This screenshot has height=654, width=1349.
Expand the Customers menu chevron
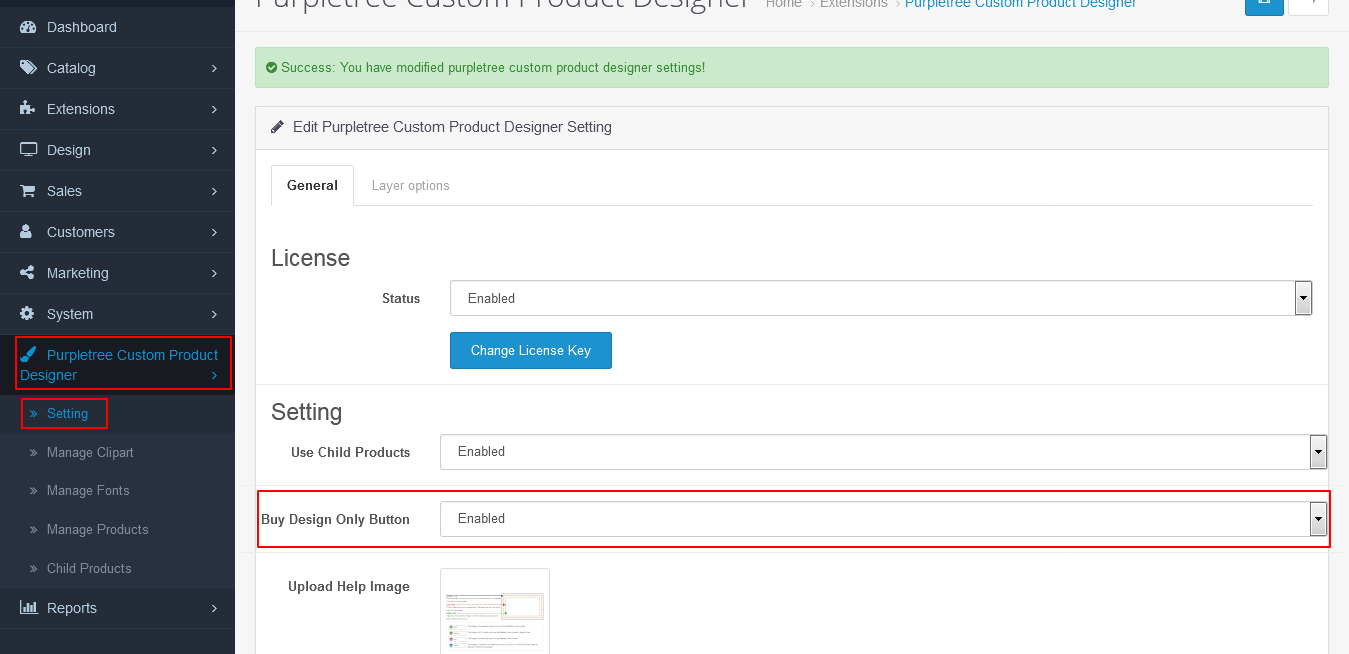214,232
